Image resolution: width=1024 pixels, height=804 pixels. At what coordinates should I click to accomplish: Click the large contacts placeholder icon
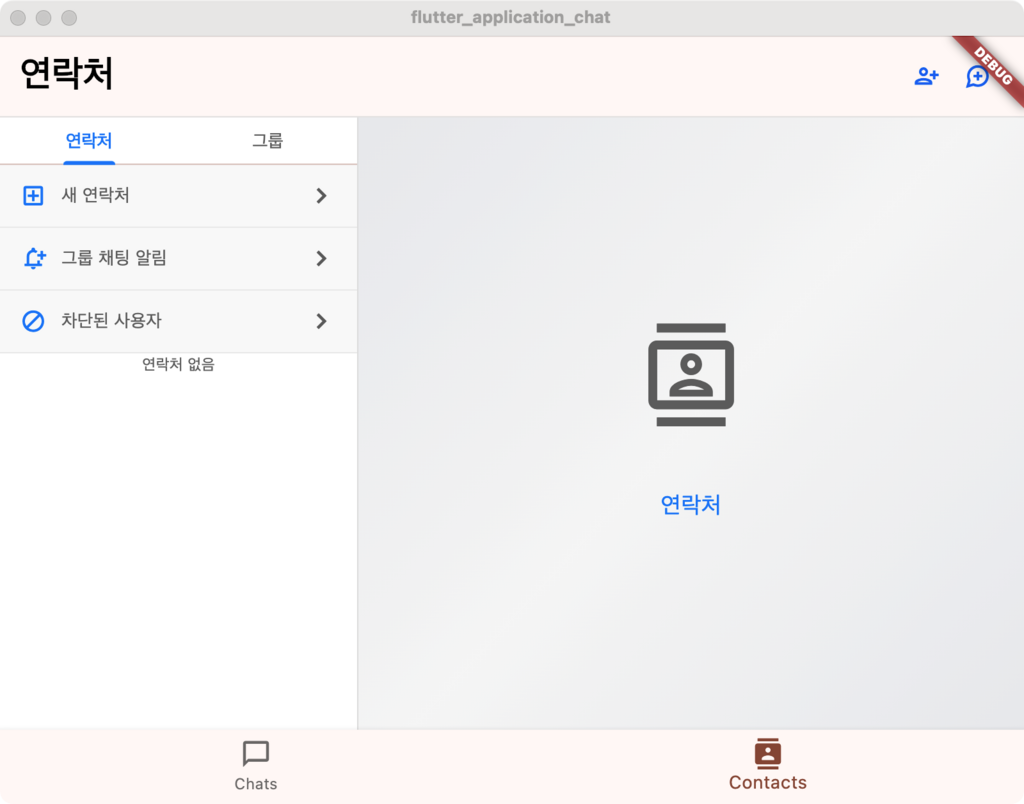(691, 375)
